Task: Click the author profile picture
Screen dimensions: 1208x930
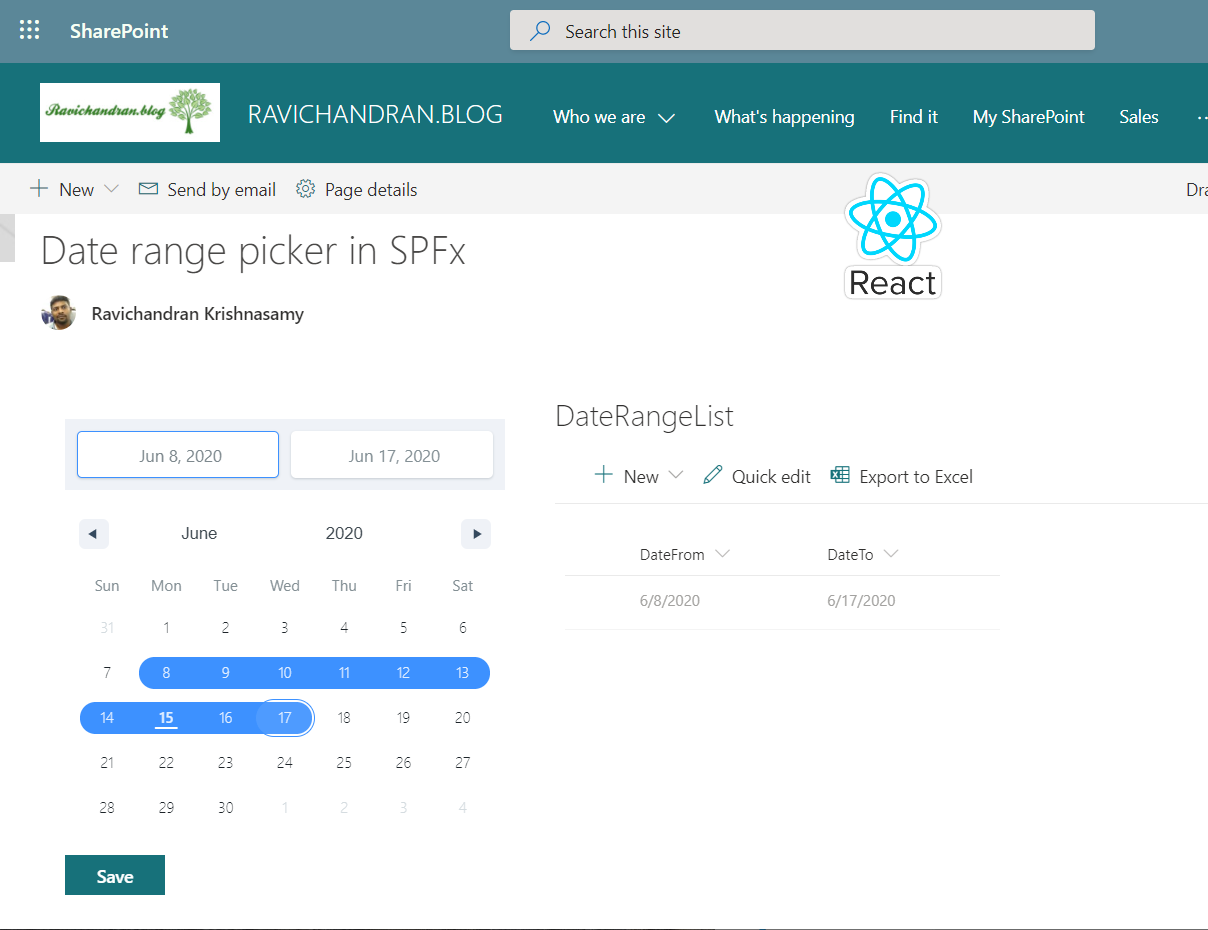Action: click(x=58, y=314)
